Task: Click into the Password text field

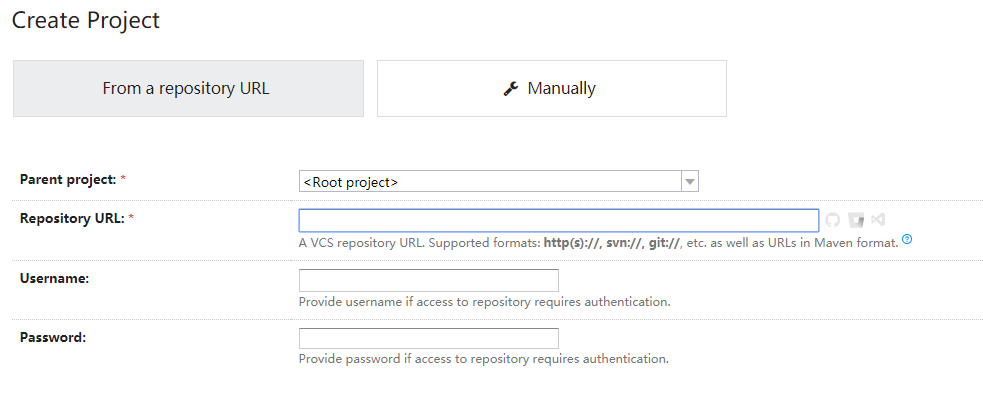Action: (428, 339)
